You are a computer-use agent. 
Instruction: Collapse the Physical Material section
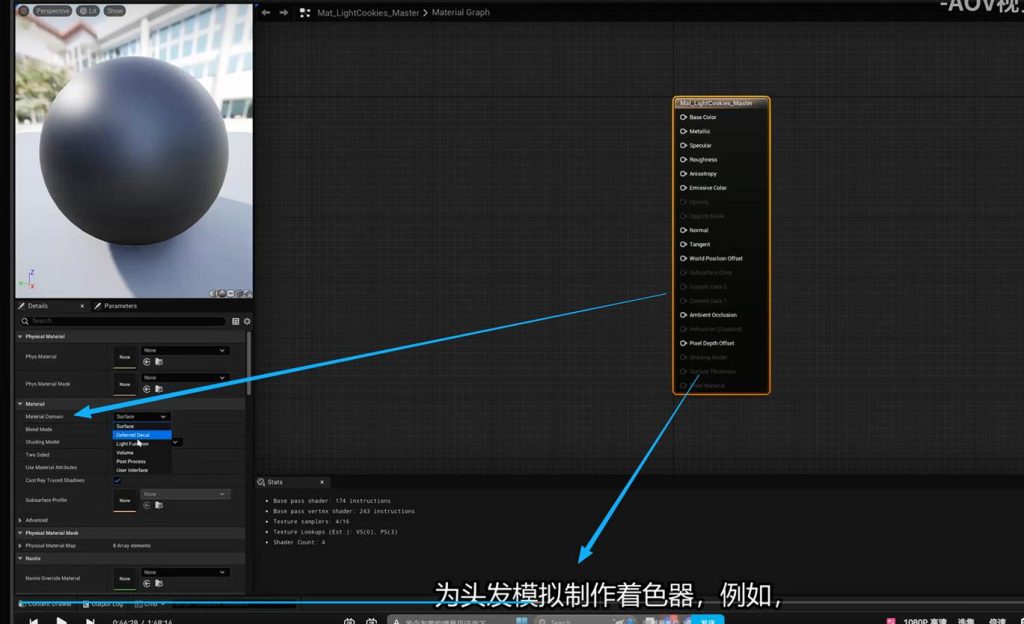[x=20, y=336]
